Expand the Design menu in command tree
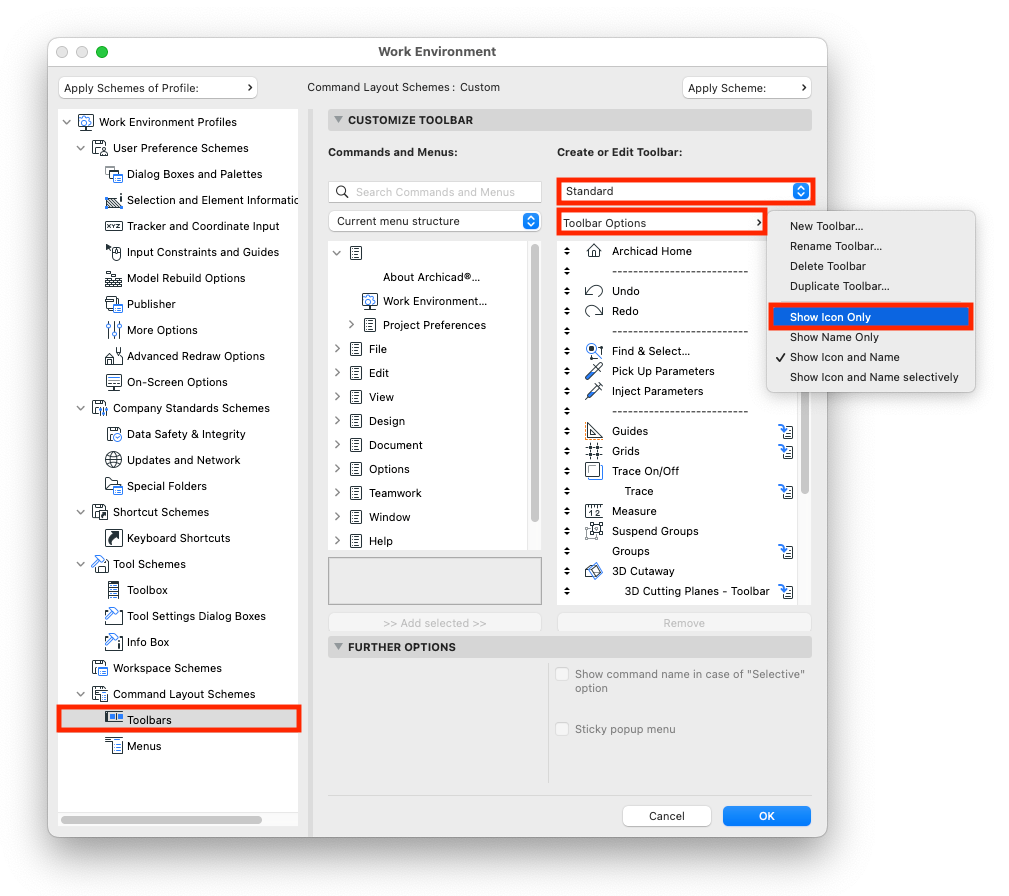Screen dimensions: 1009x896 [338, 421]
